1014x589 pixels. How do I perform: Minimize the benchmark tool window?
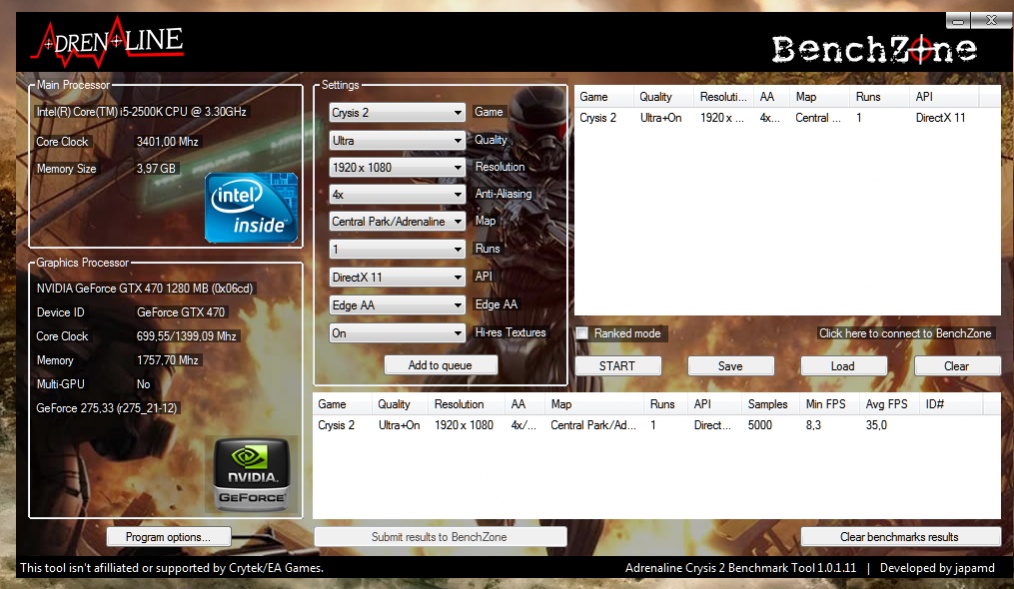point(958,21)
